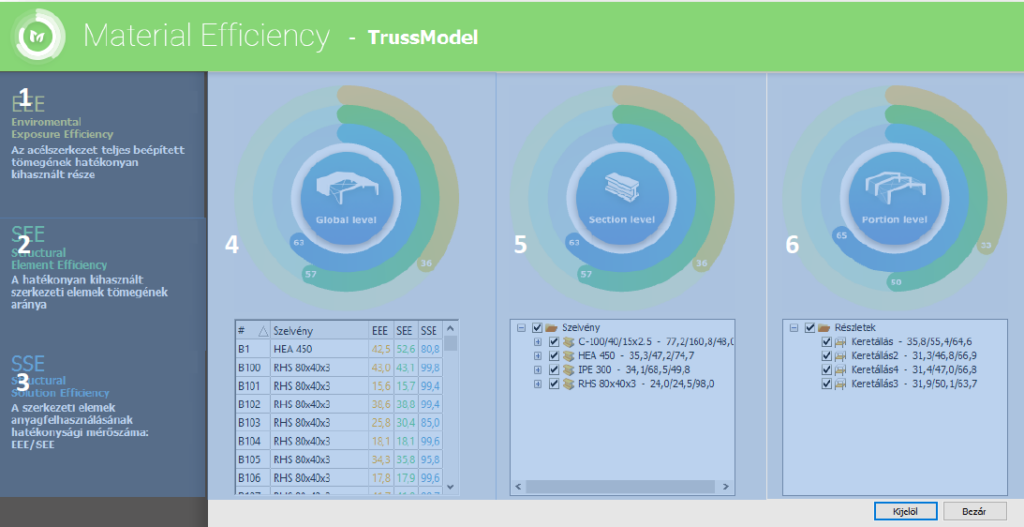1024x527 pixels.
Task: Click the Bezár button
Action: (x=974, y=511)
